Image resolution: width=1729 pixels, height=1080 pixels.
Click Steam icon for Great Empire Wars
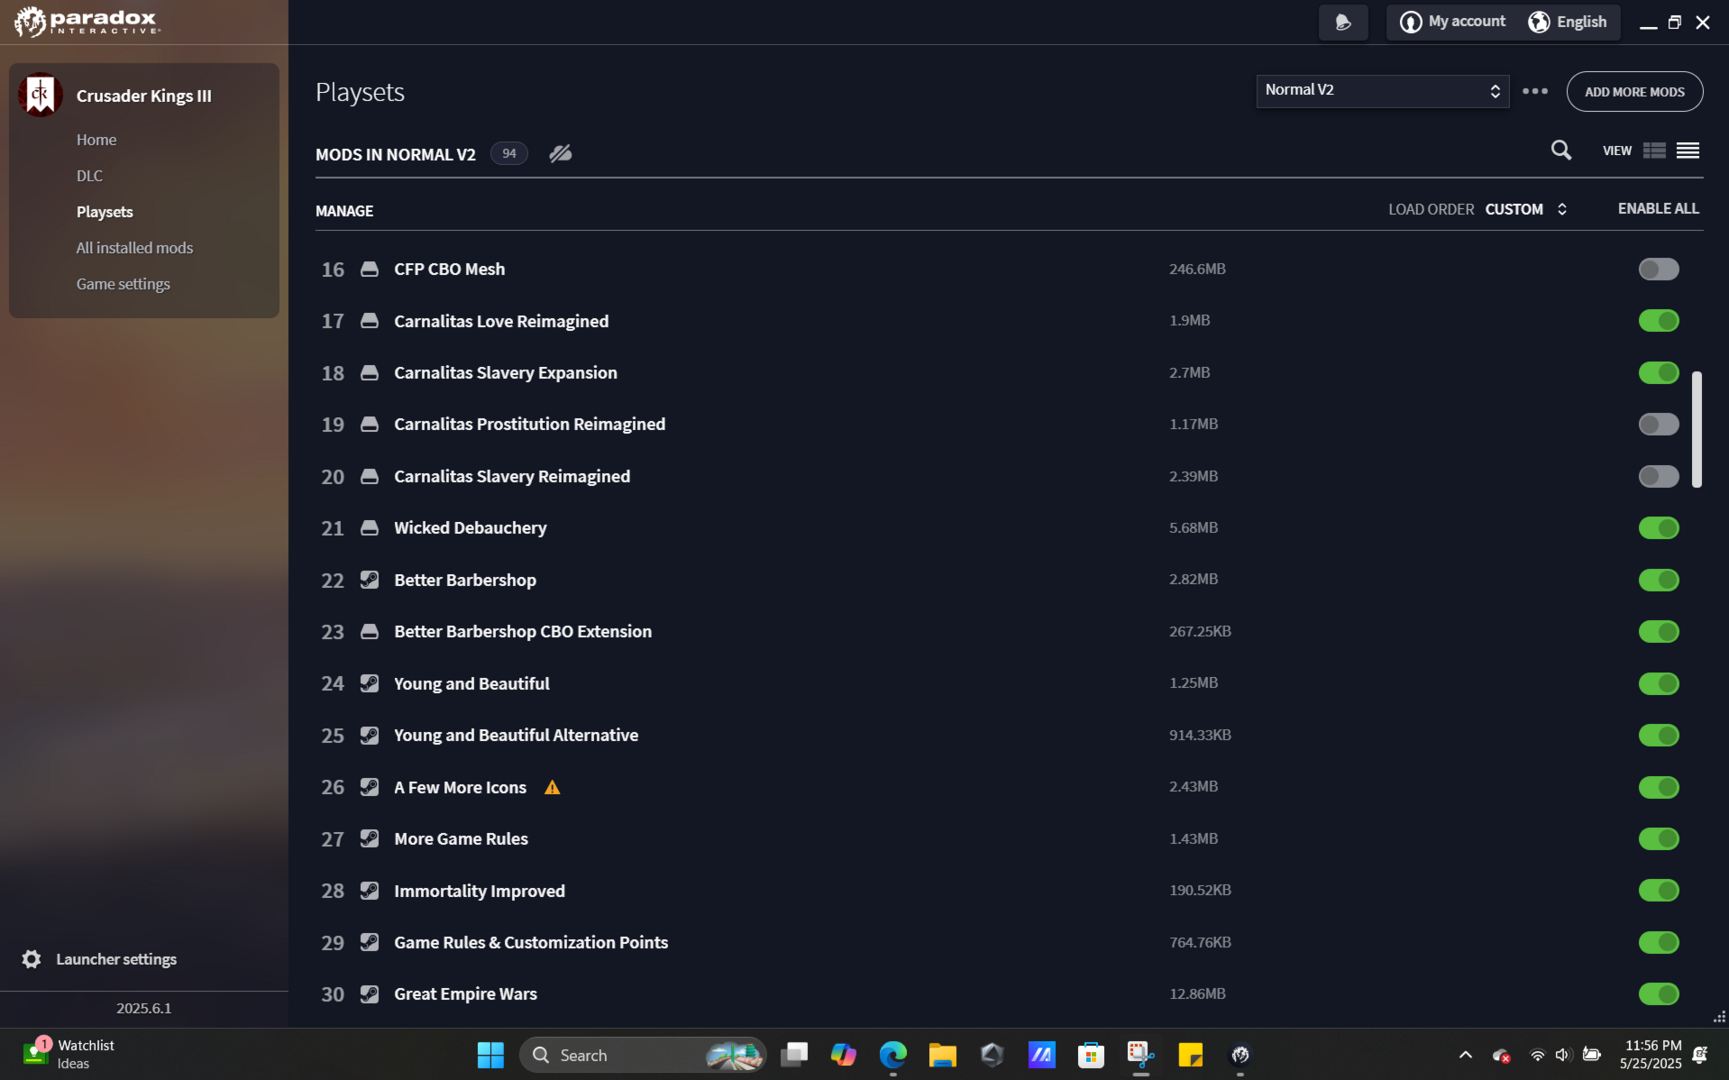(369, 994)
